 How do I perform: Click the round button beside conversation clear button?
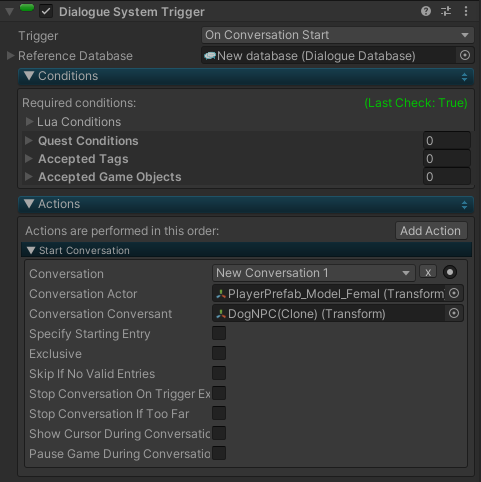click(x=450, y=272)
